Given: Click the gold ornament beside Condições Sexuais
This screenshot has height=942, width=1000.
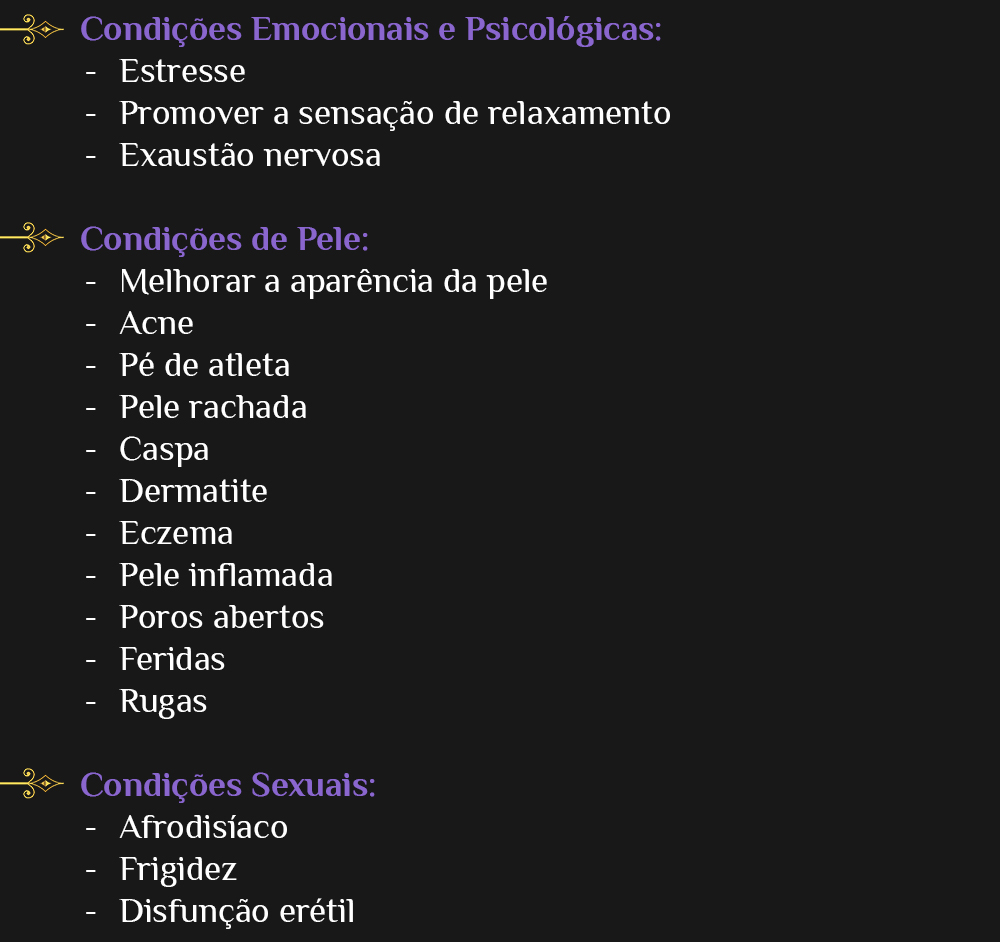Looking at the screenshot, I should pos(34,784).
